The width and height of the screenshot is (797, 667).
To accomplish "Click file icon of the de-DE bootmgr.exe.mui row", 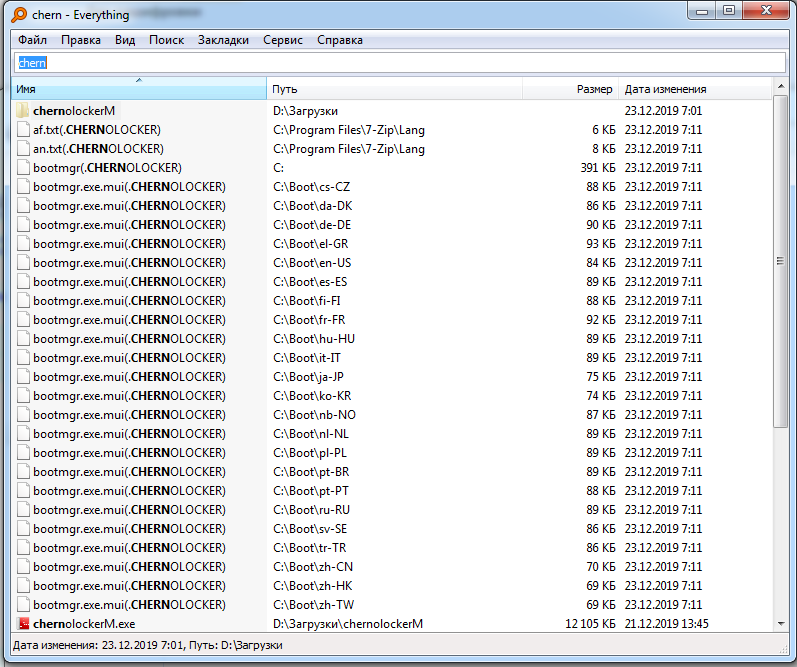I will (x=23, y=224).
